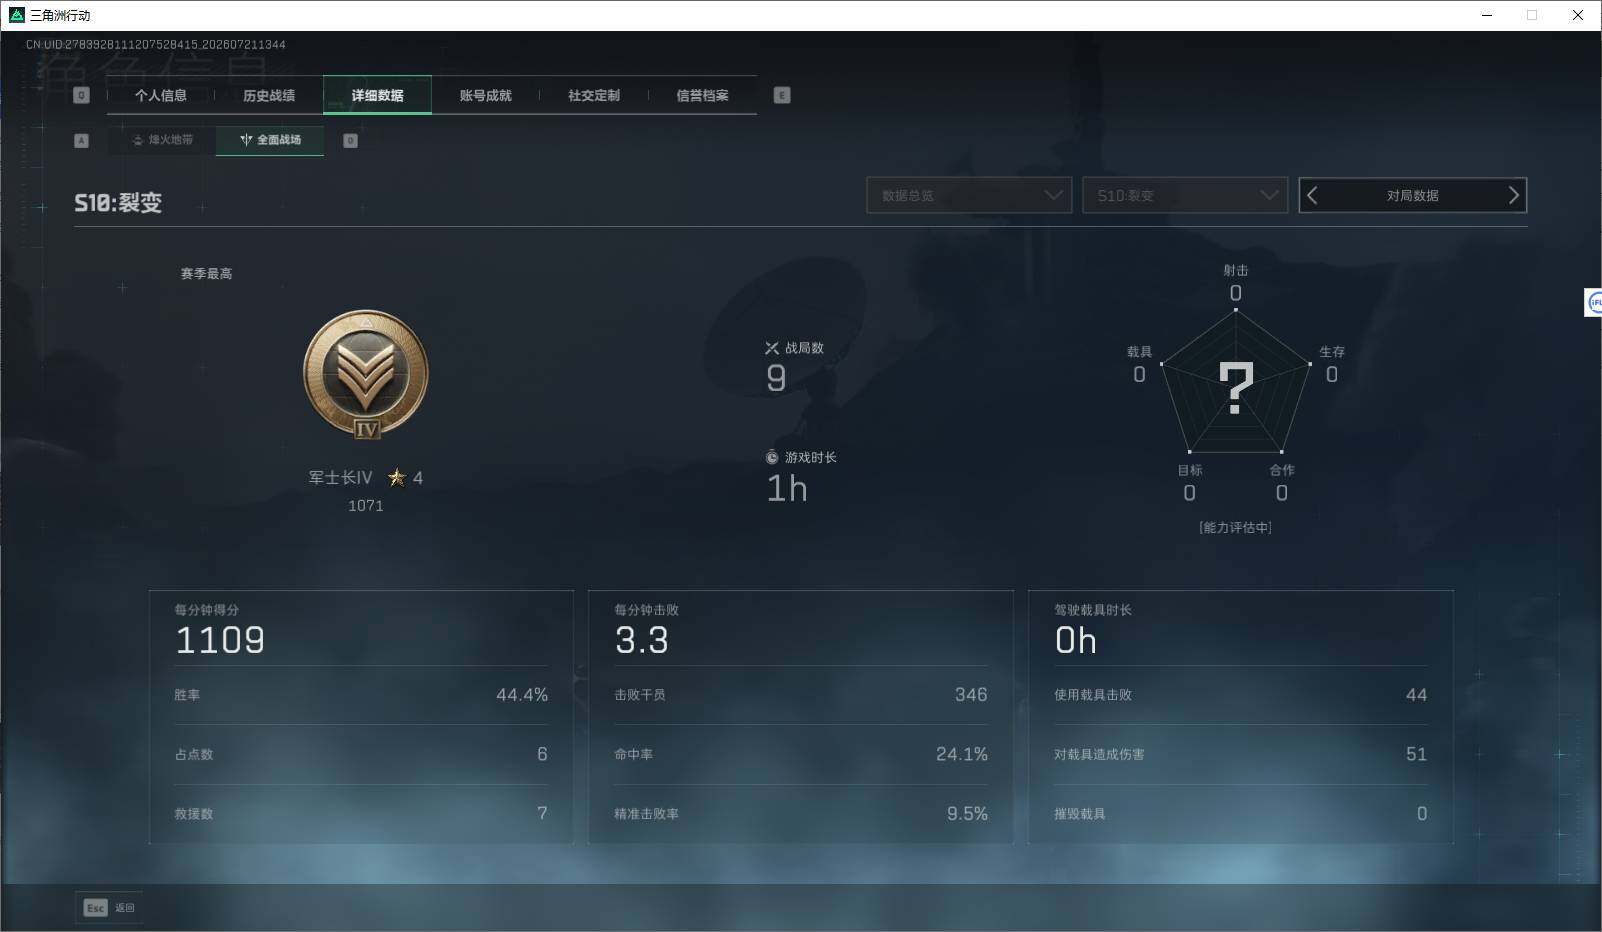Expand the 数据总览 dropdown

[969, 195]
